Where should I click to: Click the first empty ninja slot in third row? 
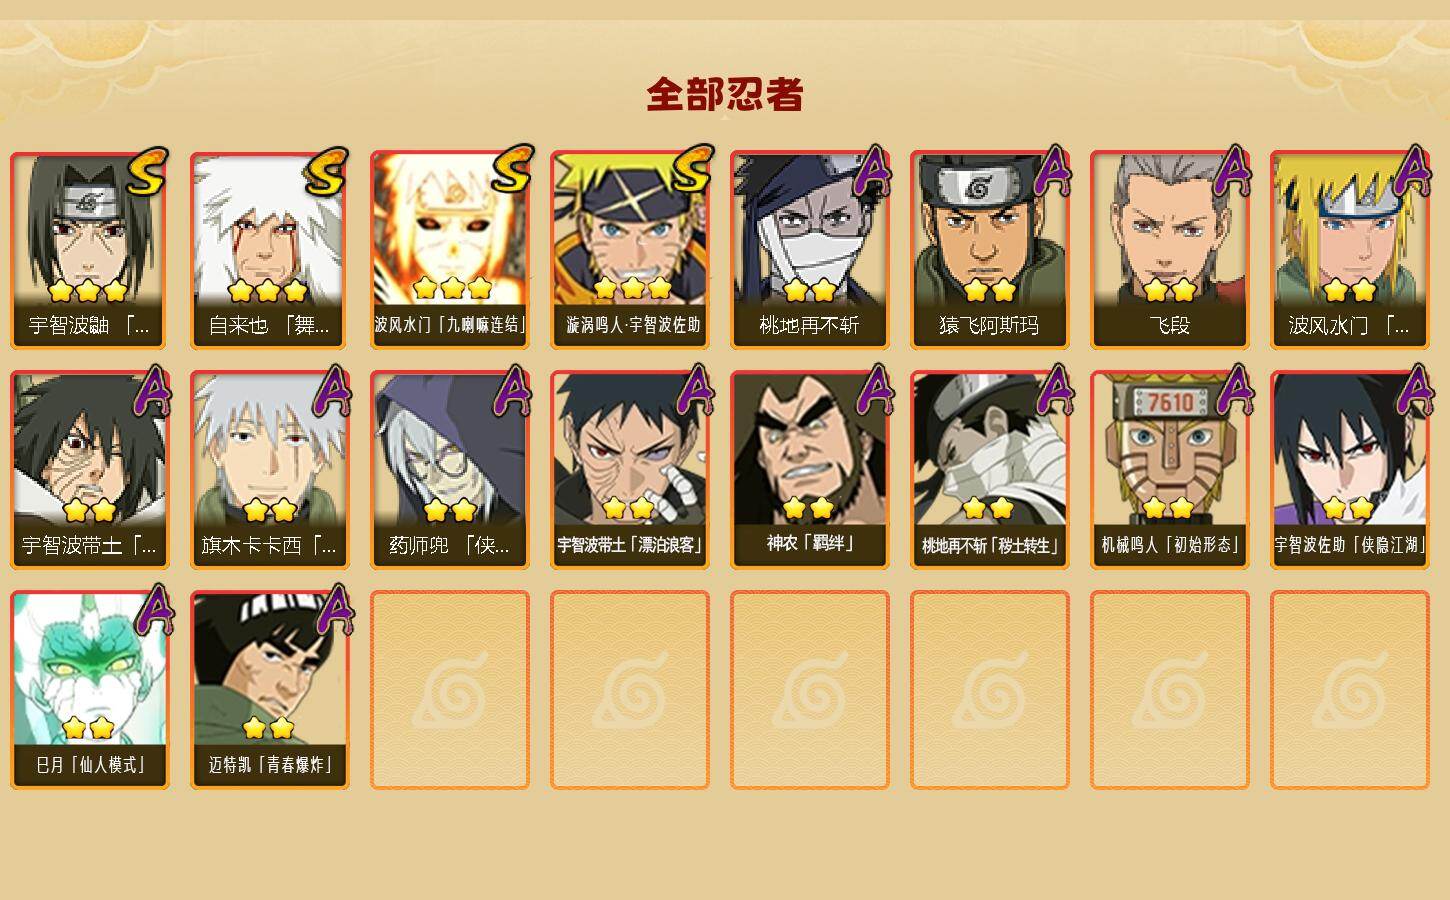(450, 690)
